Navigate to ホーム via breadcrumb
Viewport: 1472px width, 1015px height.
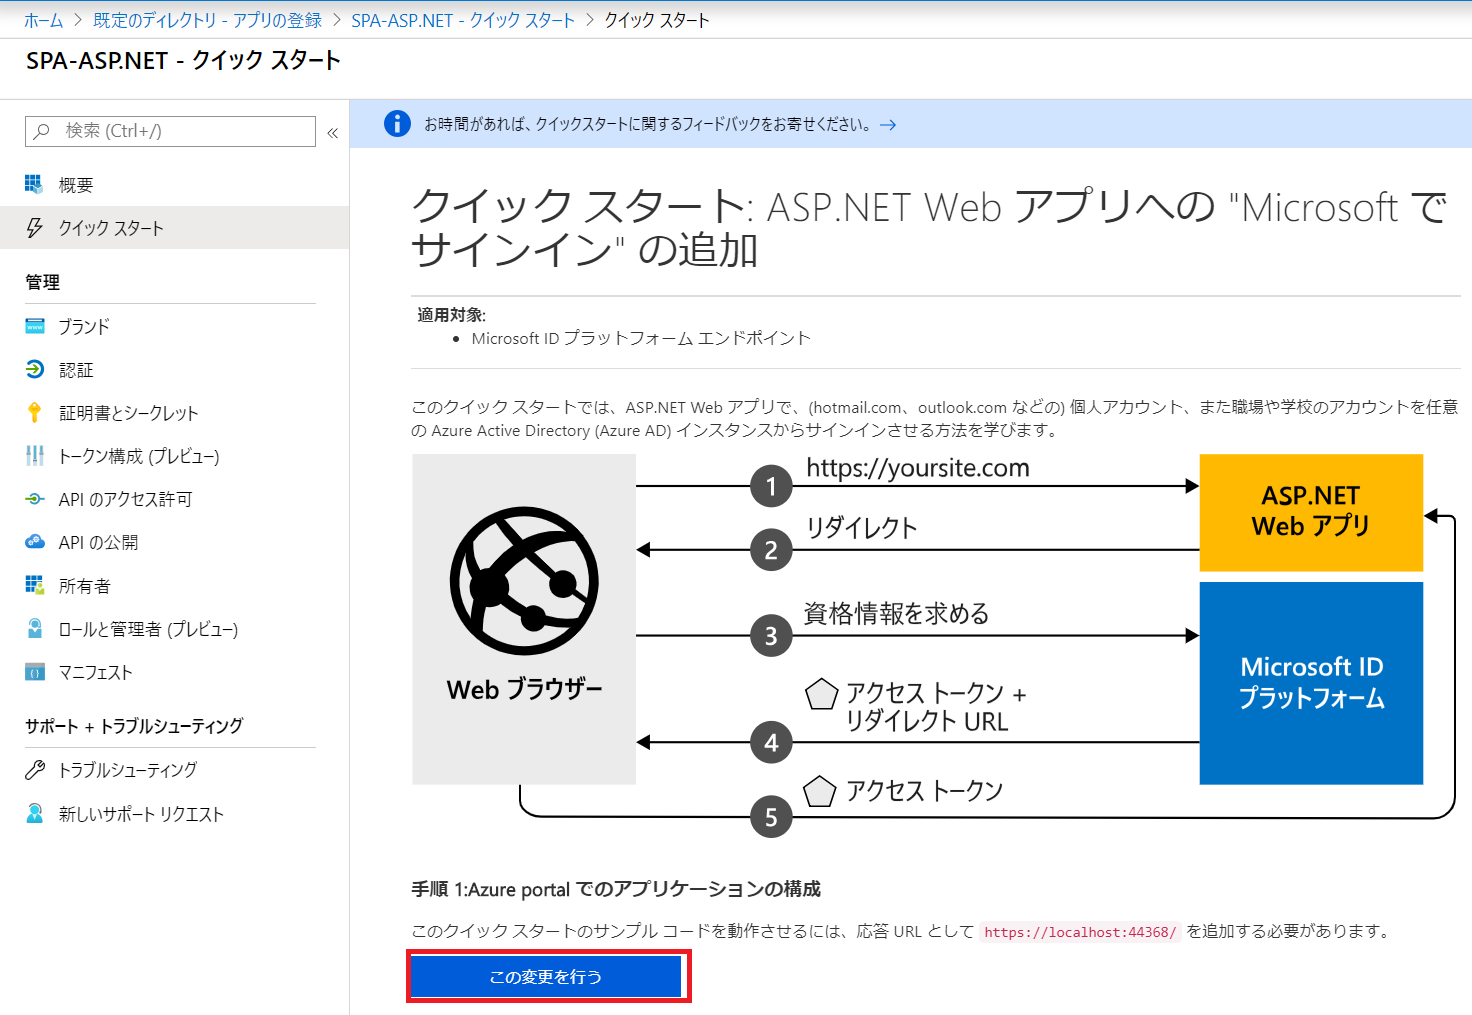(x=43, y=19)
